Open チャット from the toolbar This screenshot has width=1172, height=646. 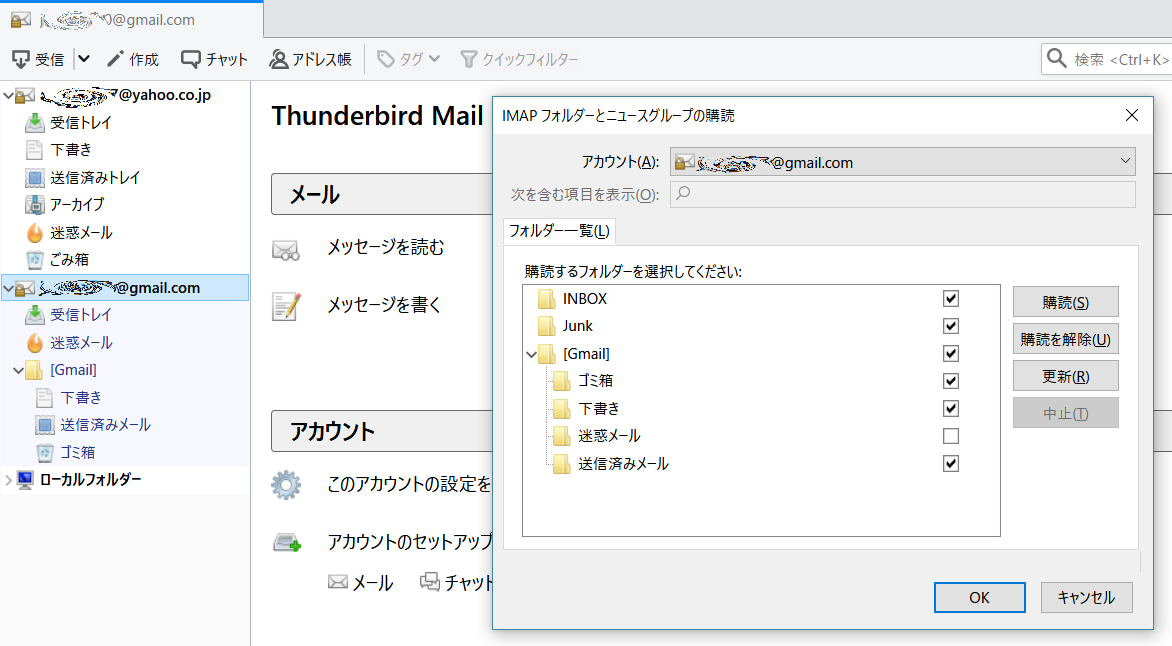(214, 59)
